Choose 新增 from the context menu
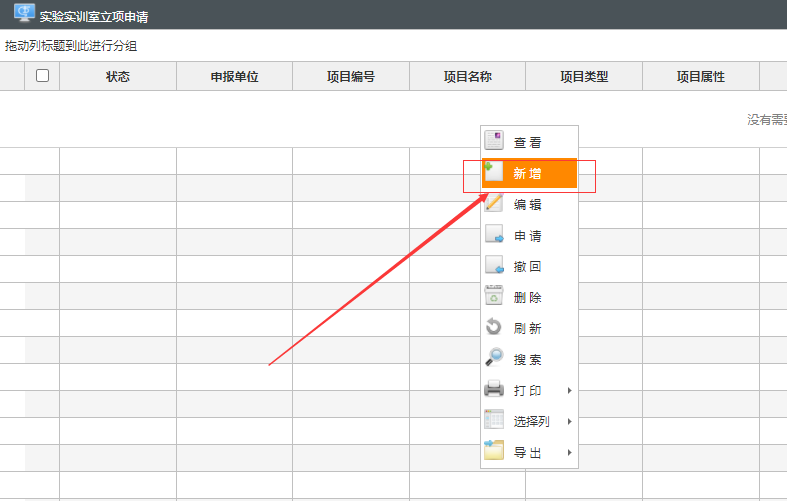 (x=528, y=174)
